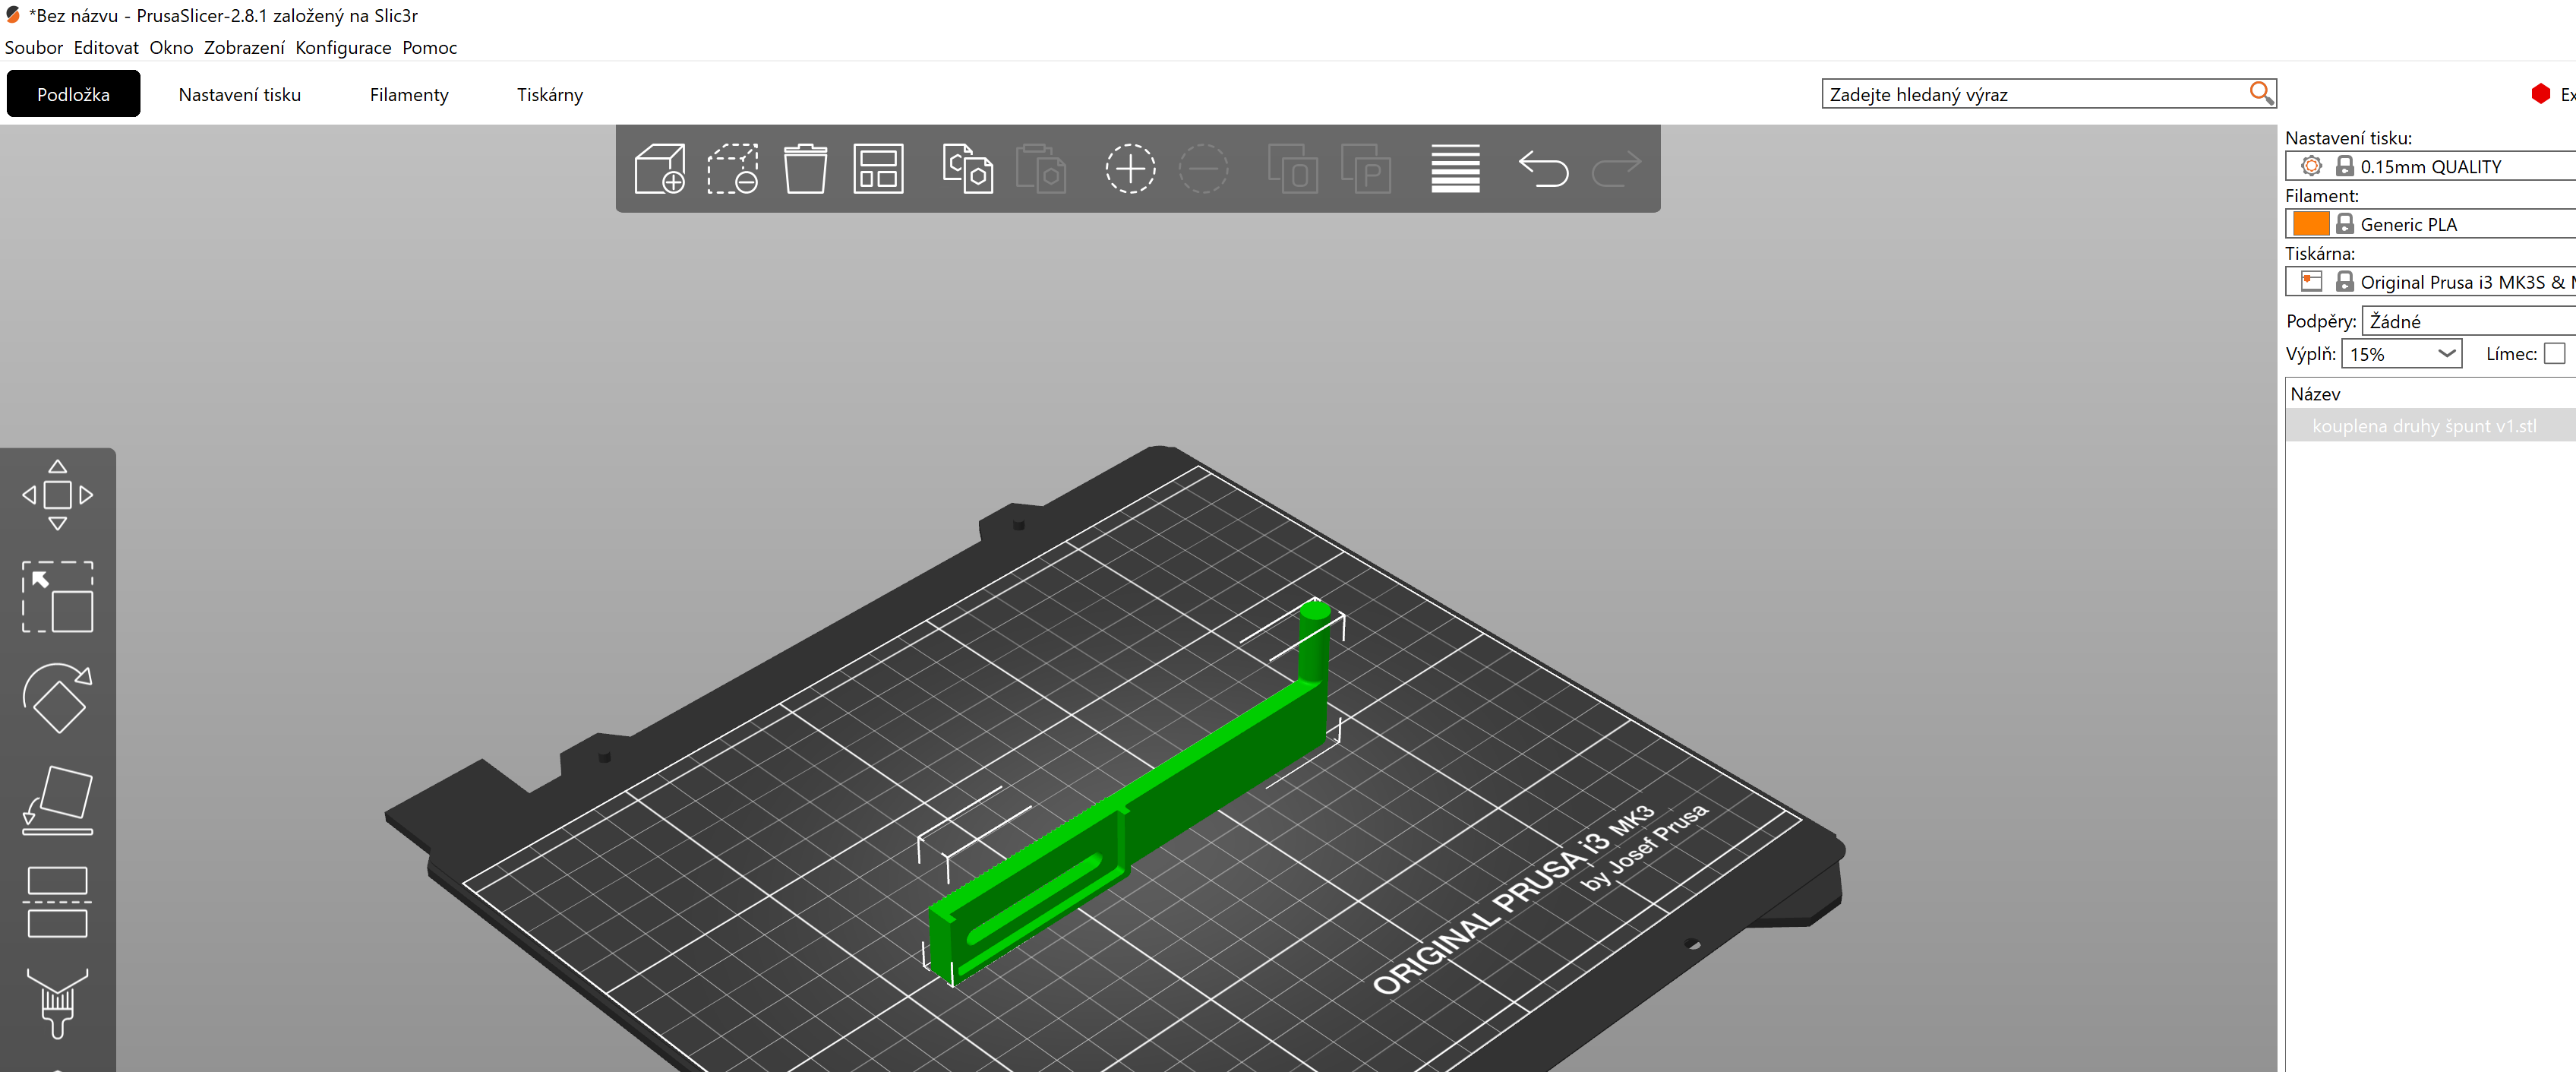Image resolution: width=2576 pixels, height=1072 pixels.
Task: Open the Zobrazení menu
Action: pyautogui.click(x=244, y=47)
